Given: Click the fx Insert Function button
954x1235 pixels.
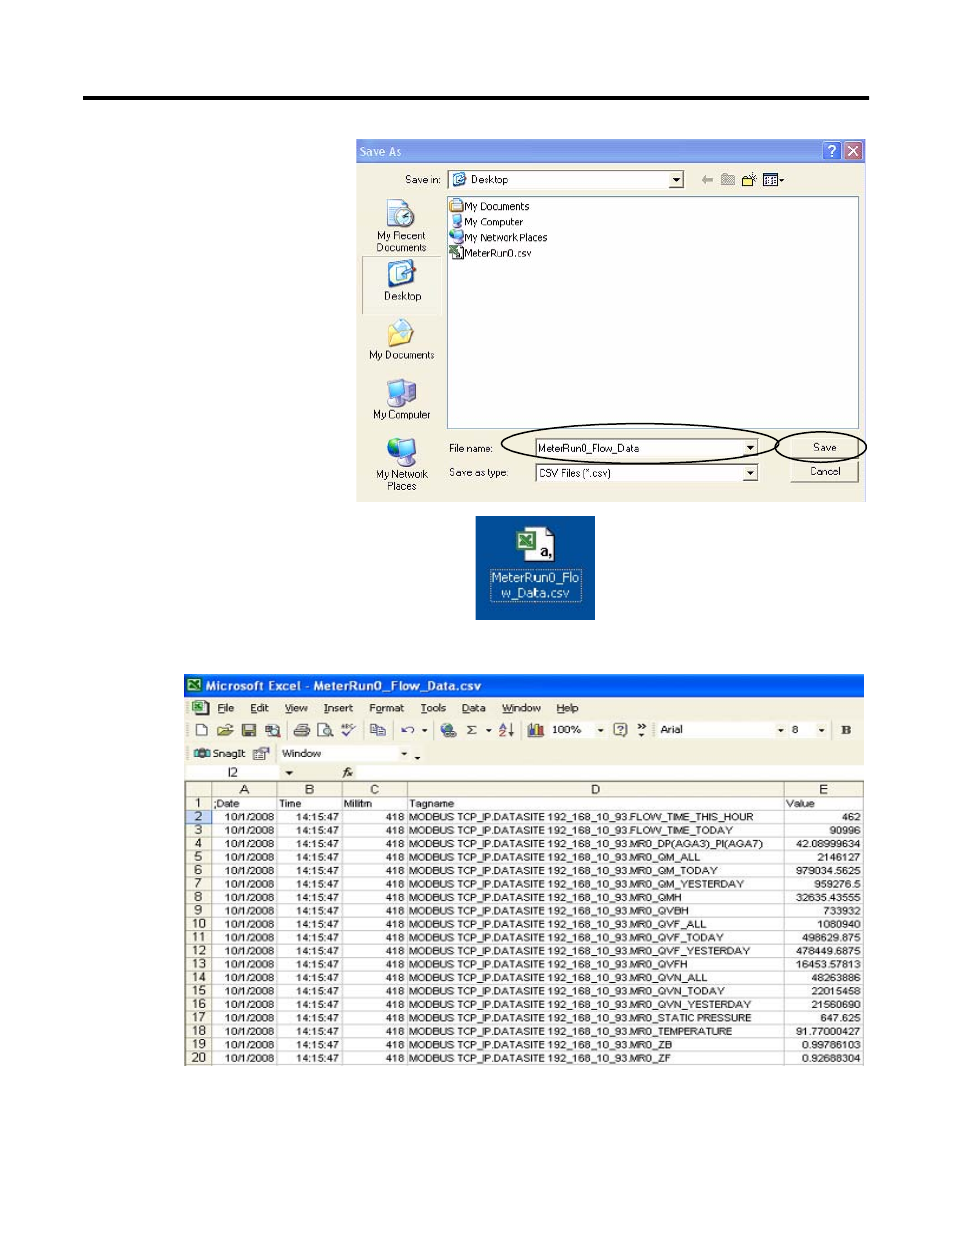Looking at the screenshot, I should [348, 773].
